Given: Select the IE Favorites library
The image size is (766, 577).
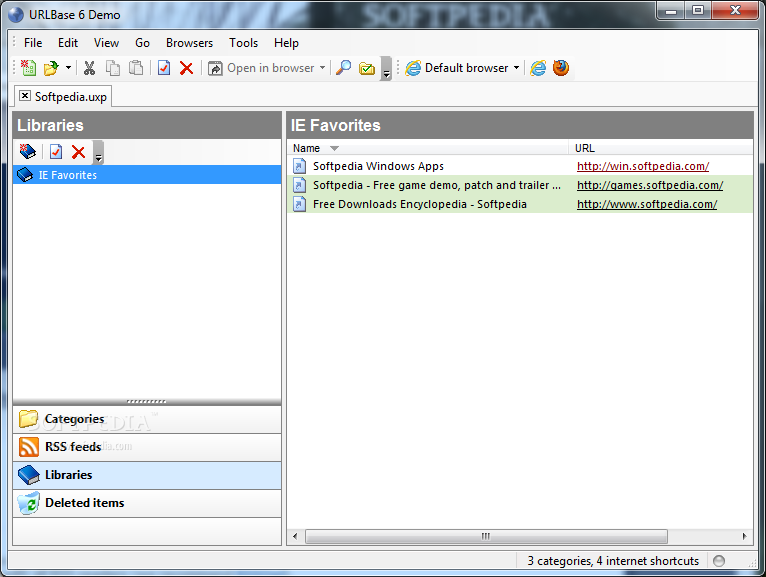Looking at the screenshot, I should 147,175.
